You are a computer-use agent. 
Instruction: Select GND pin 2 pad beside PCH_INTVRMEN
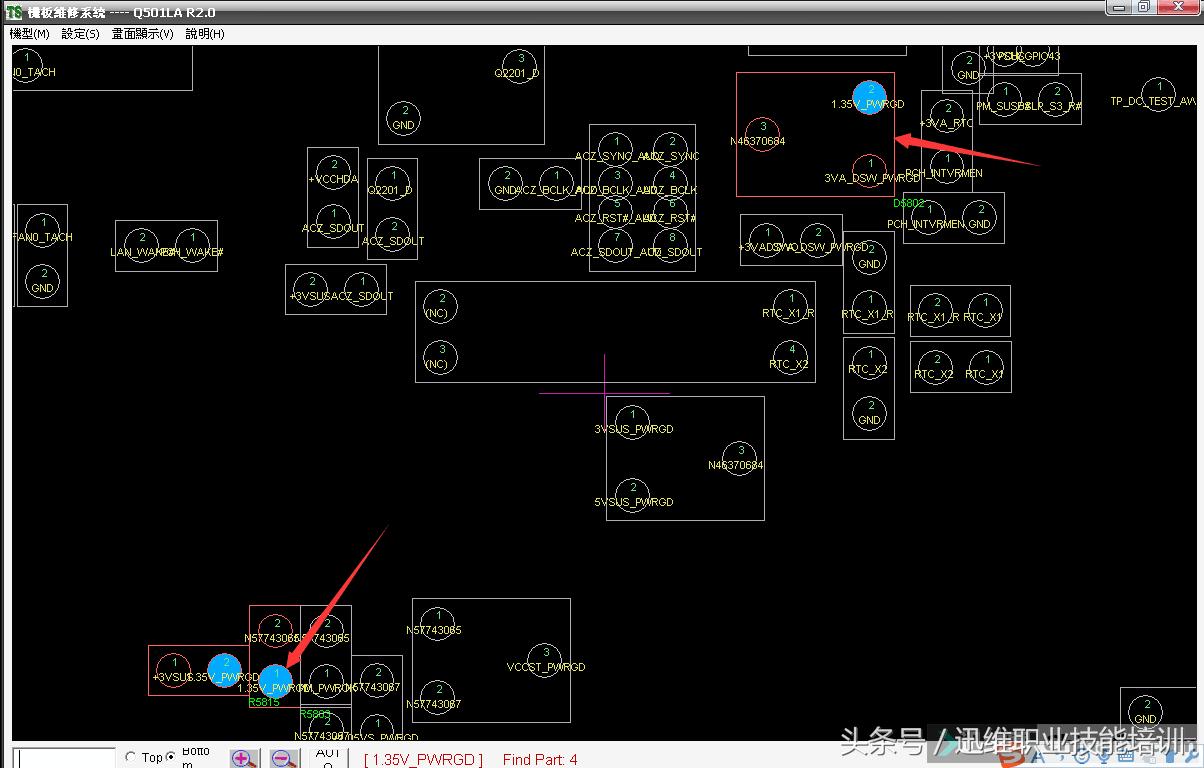980,216
